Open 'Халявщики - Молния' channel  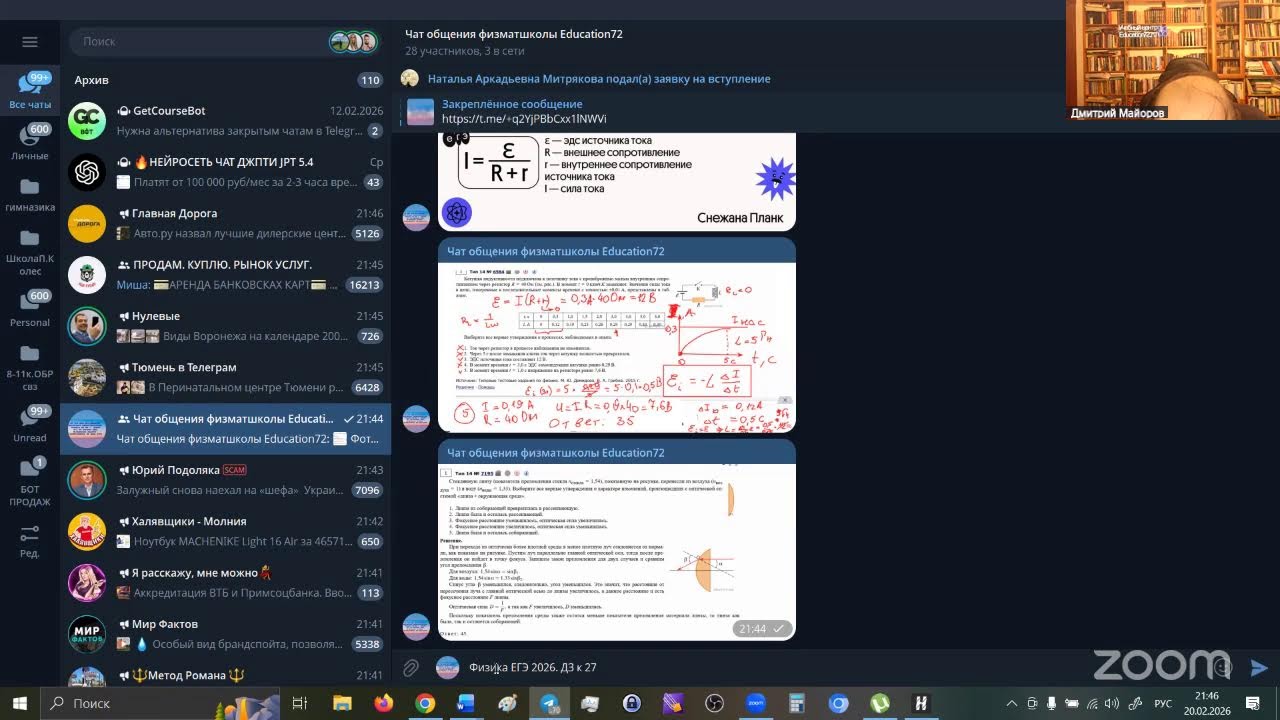[226, 531]
